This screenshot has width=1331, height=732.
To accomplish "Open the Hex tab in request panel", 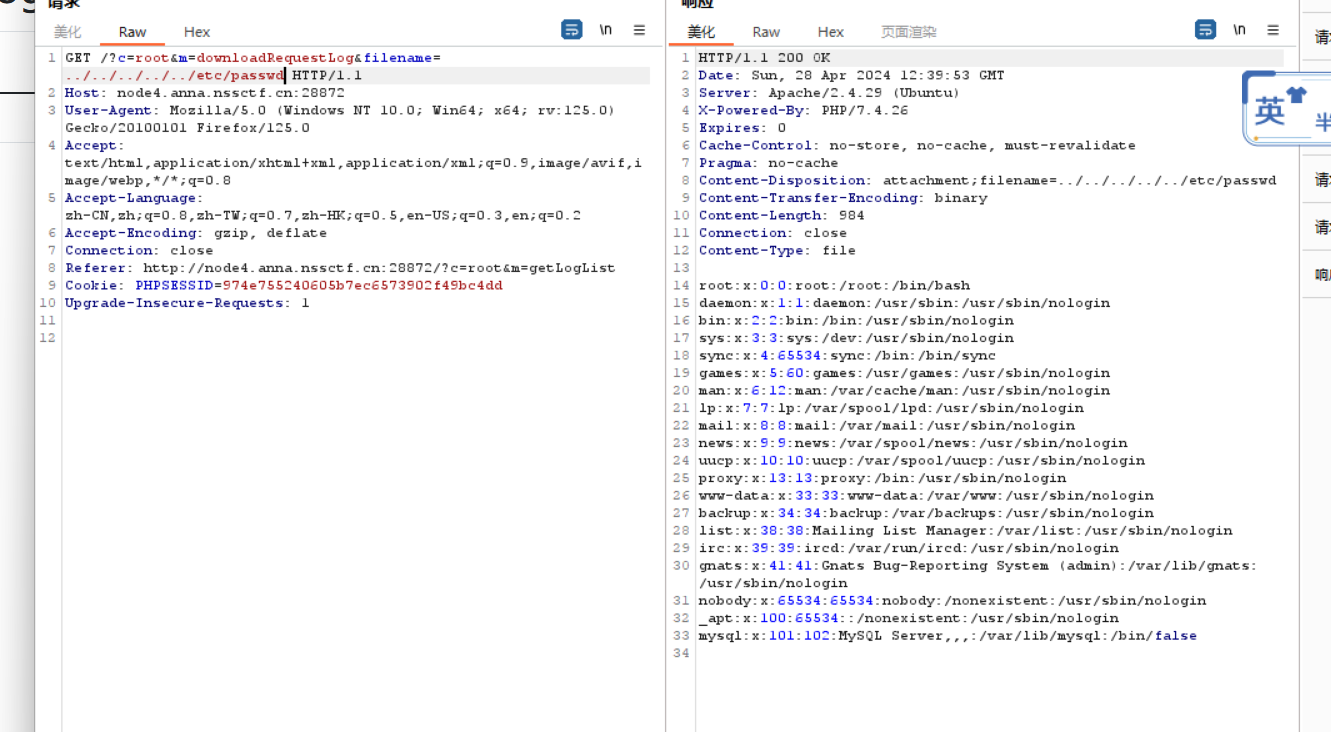I will point(197,32).
